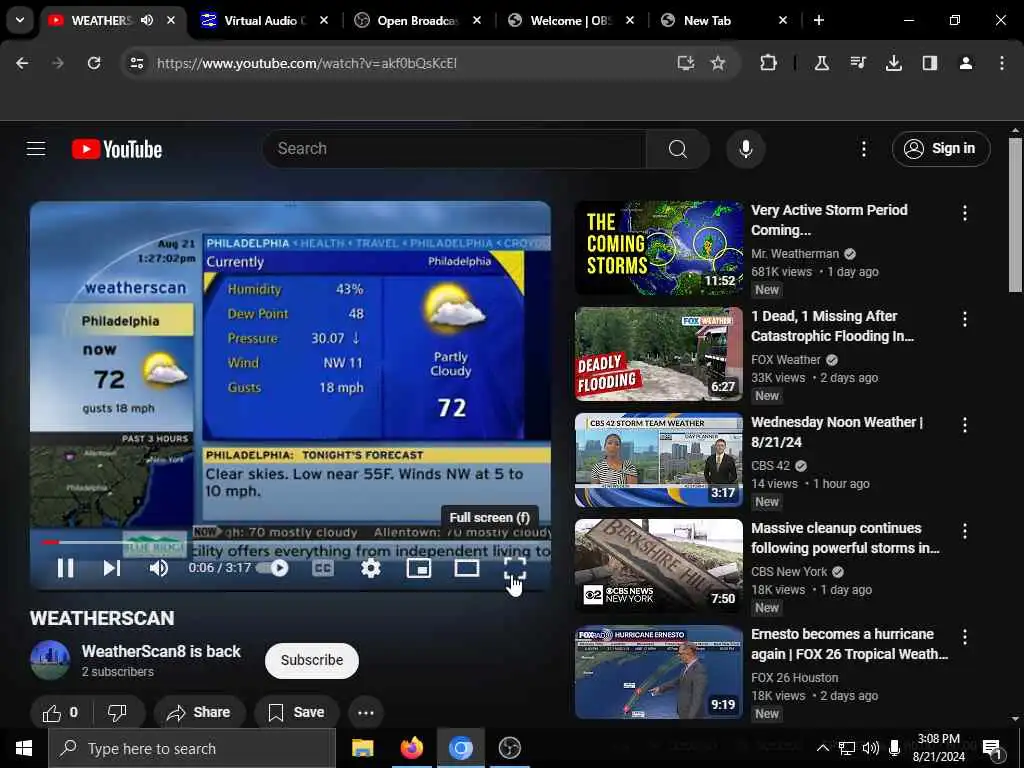Open Deadly Flooding video thumbnail

point(659,354)
